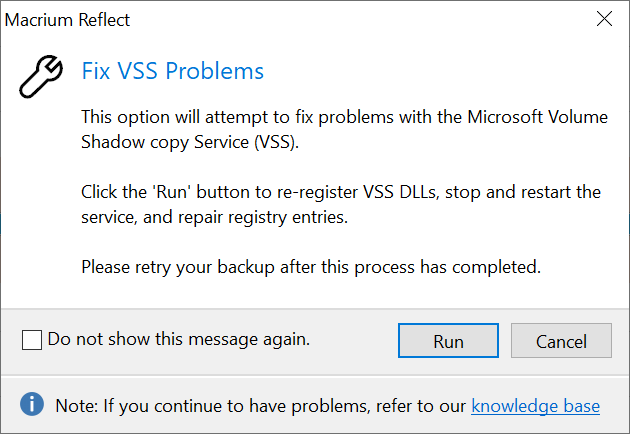
Task: Open the knowledge base link
Action: 536,406
